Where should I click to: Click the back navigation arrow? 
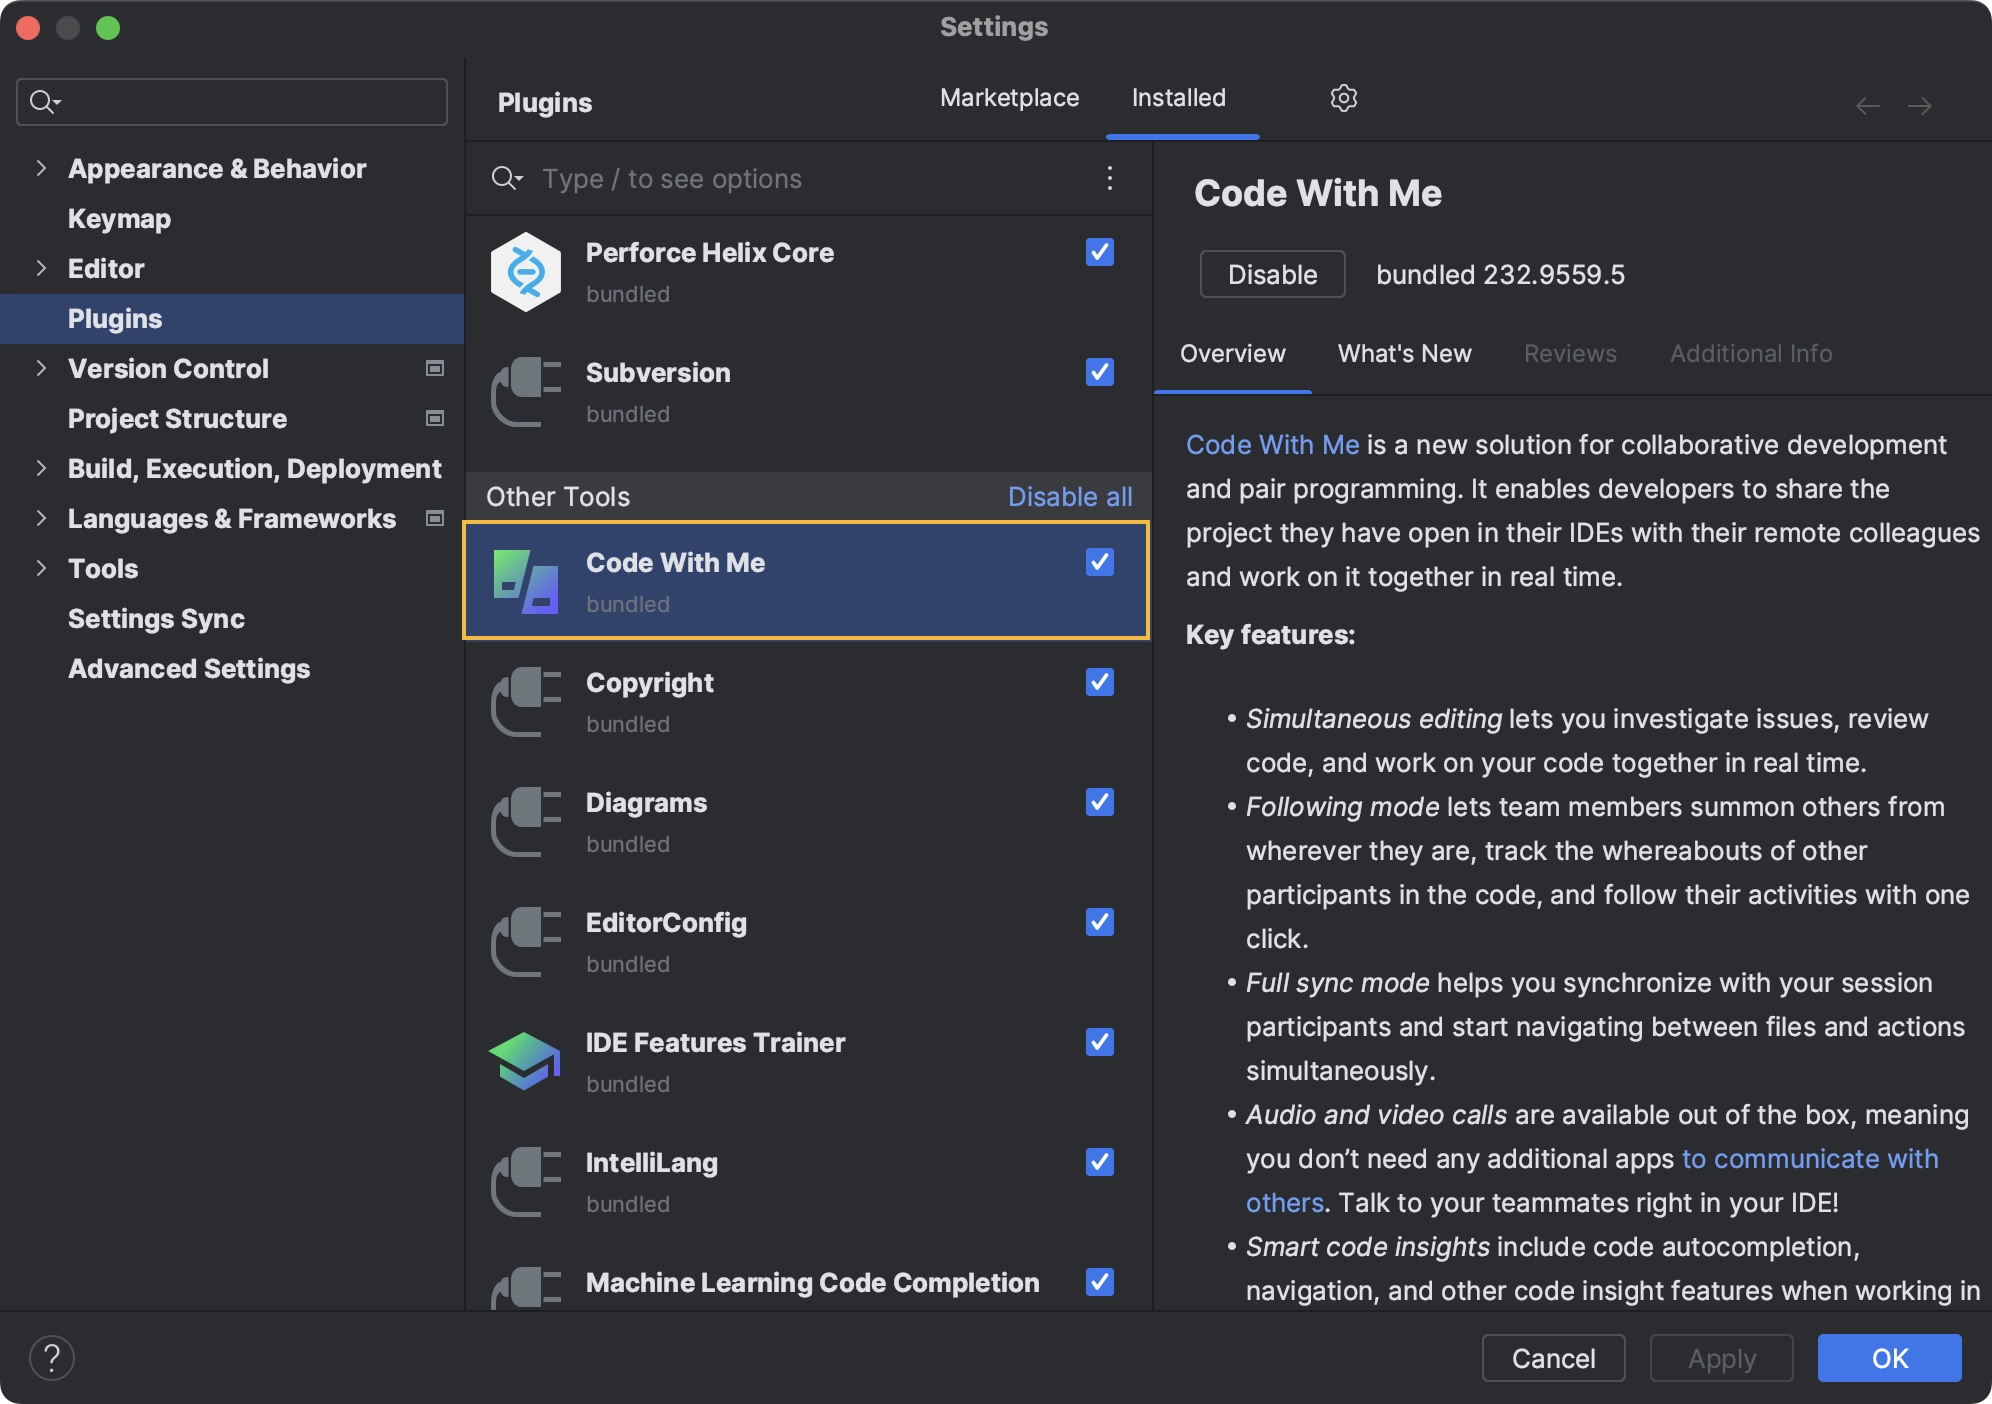1867,105
